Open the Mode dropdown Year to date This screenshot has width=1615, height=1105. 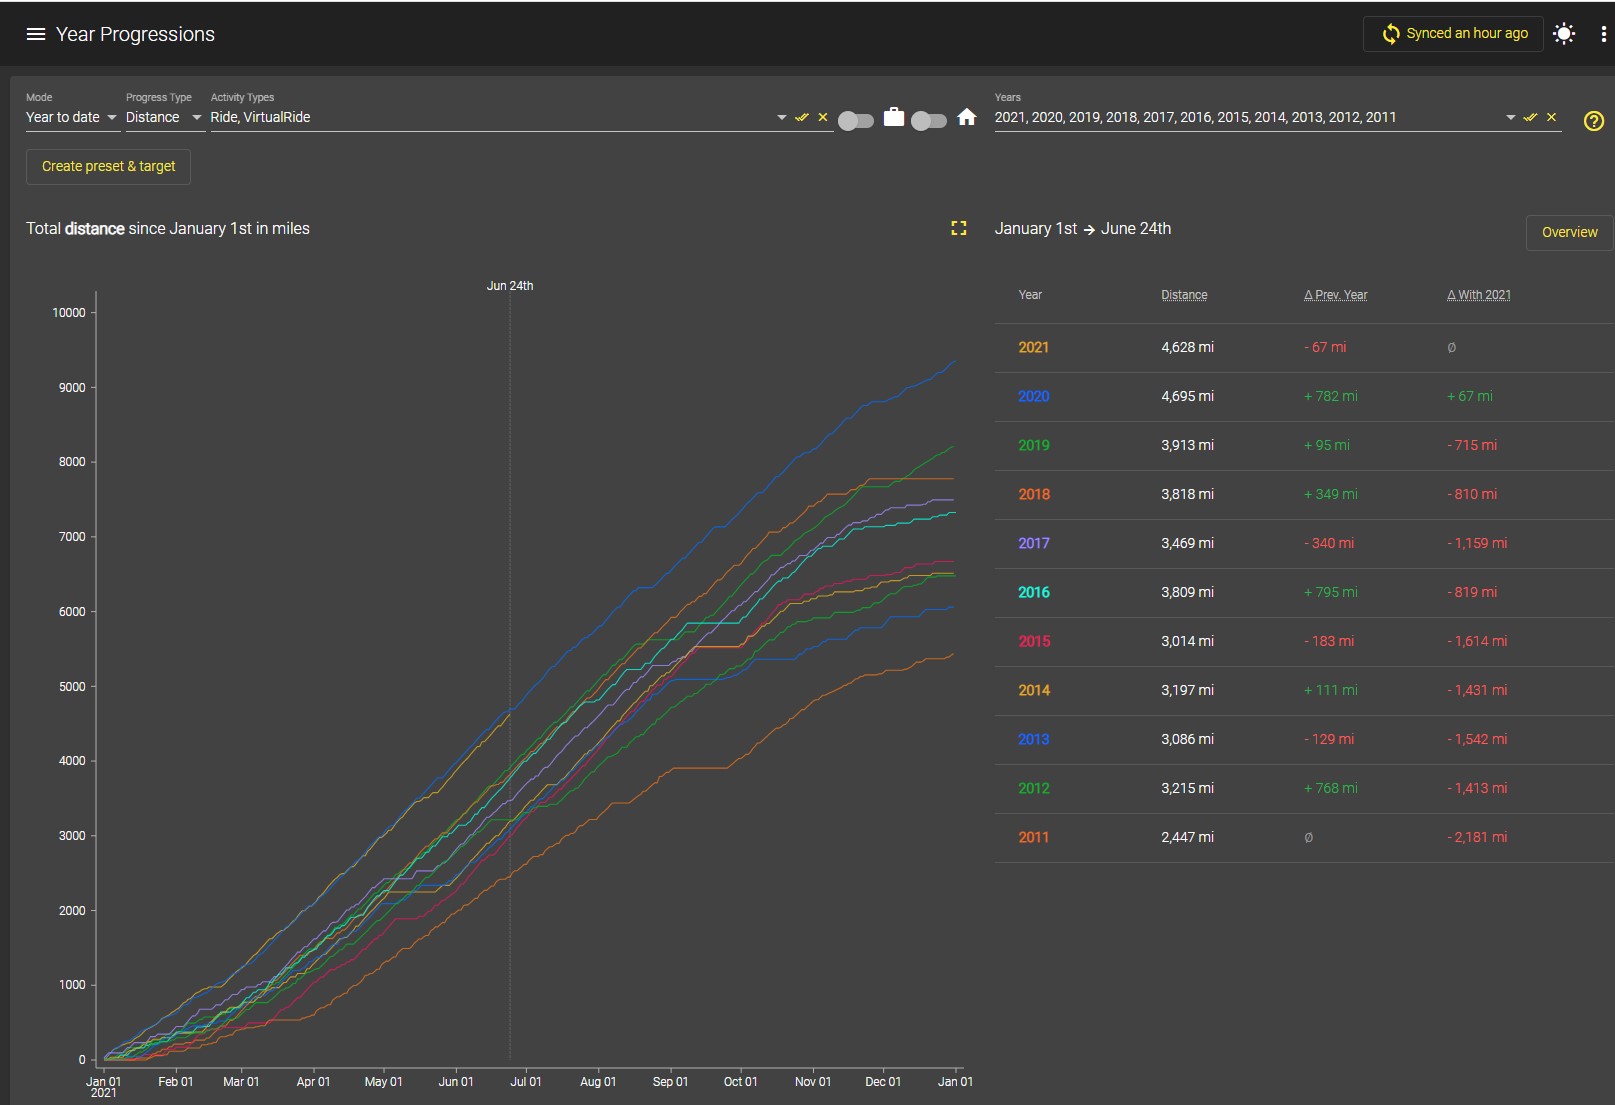coord(71,117)
